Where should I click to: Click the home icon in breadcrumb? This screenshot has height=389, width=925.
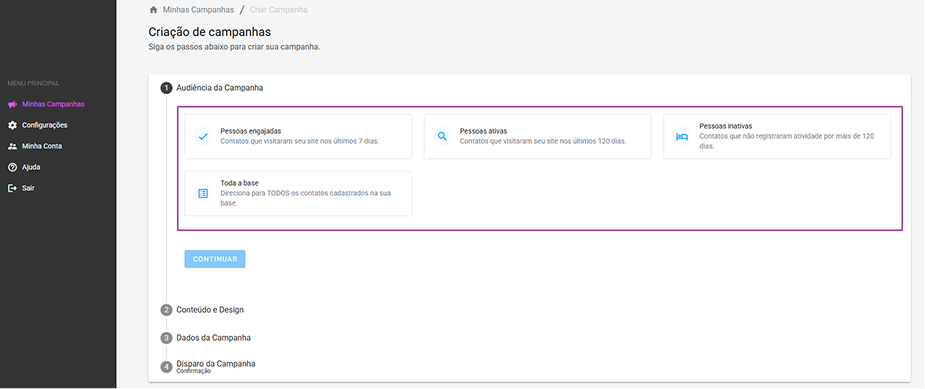coord(153,10)
